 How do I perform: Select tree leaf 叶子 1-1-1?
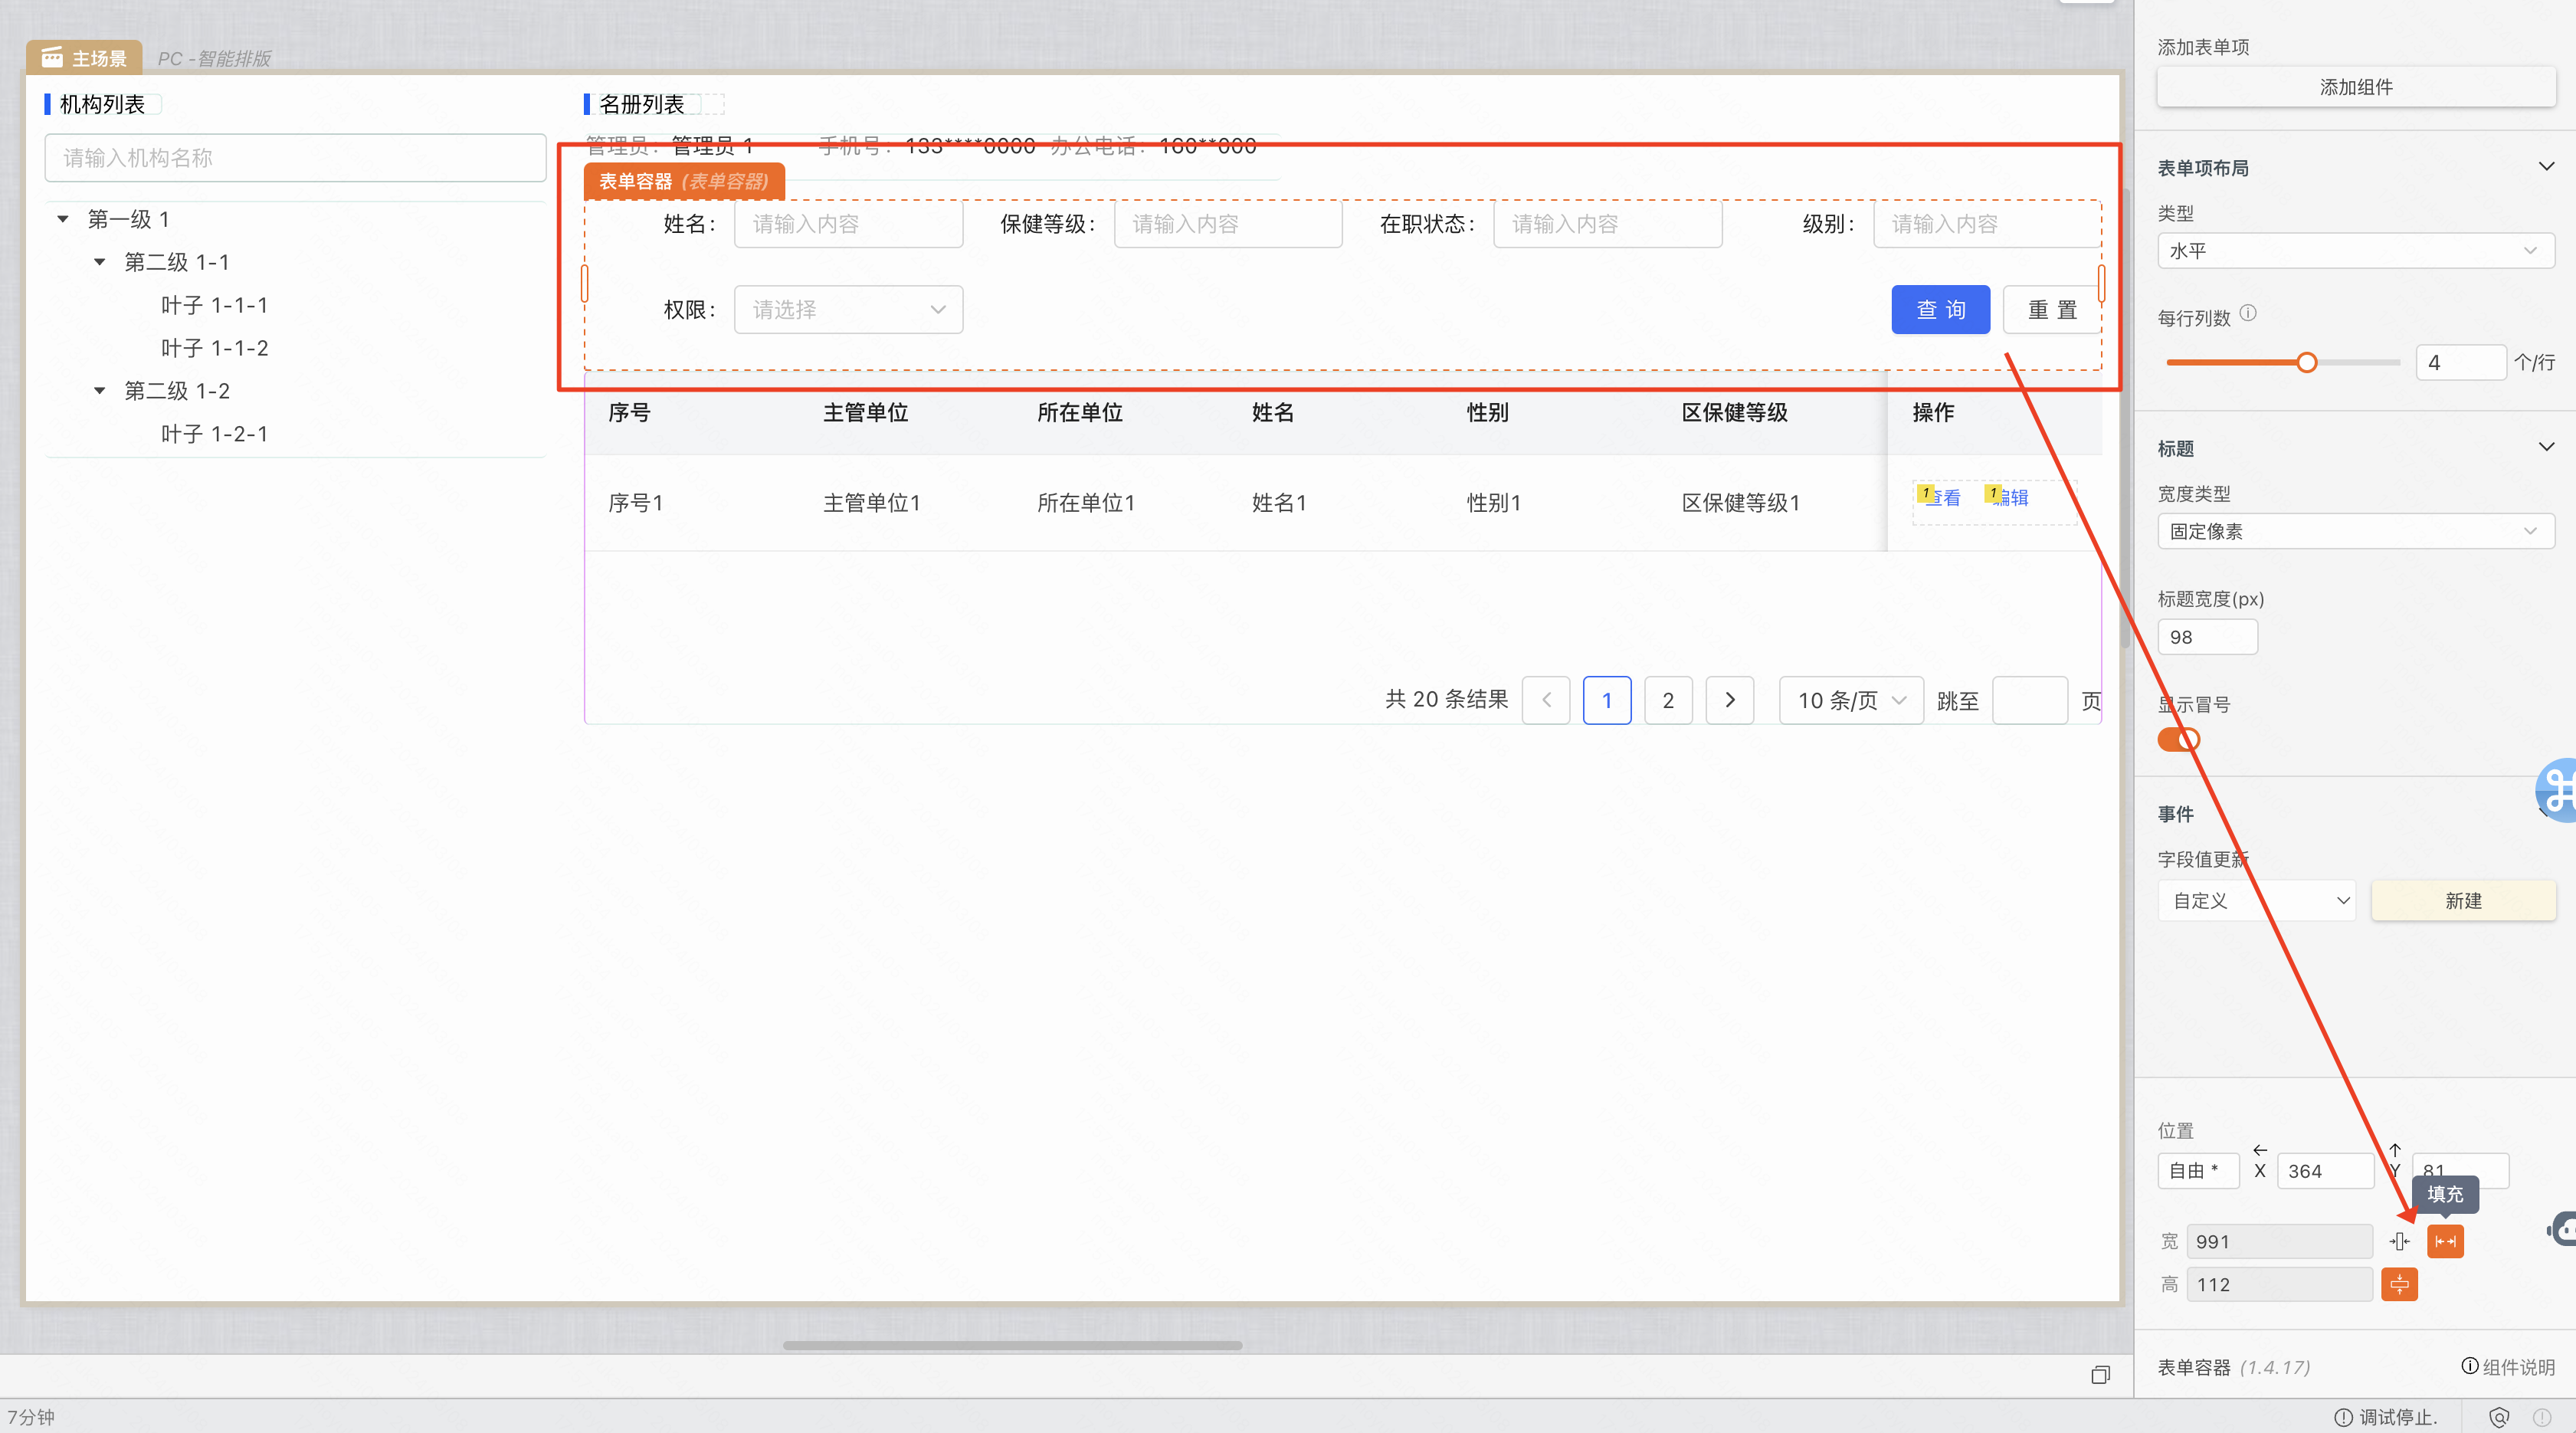214,304
